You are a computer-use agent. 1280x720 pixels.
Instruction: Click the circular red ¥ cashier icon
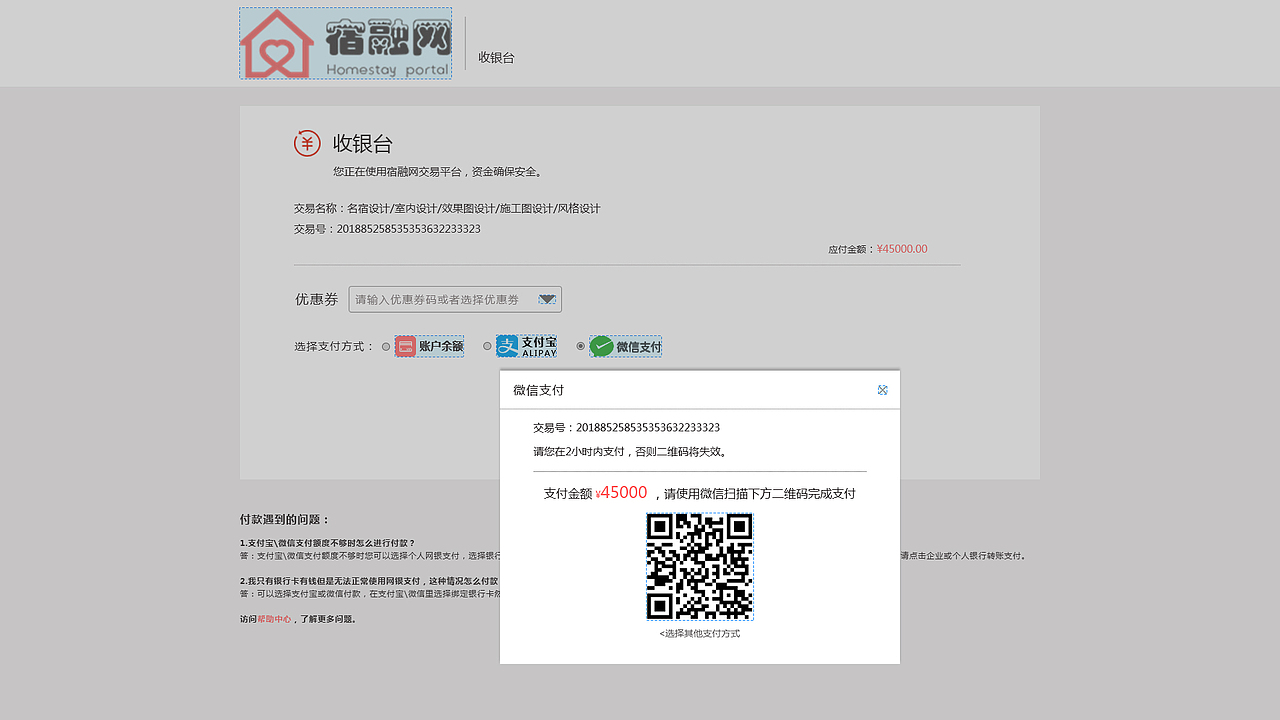tap(307, 143)
